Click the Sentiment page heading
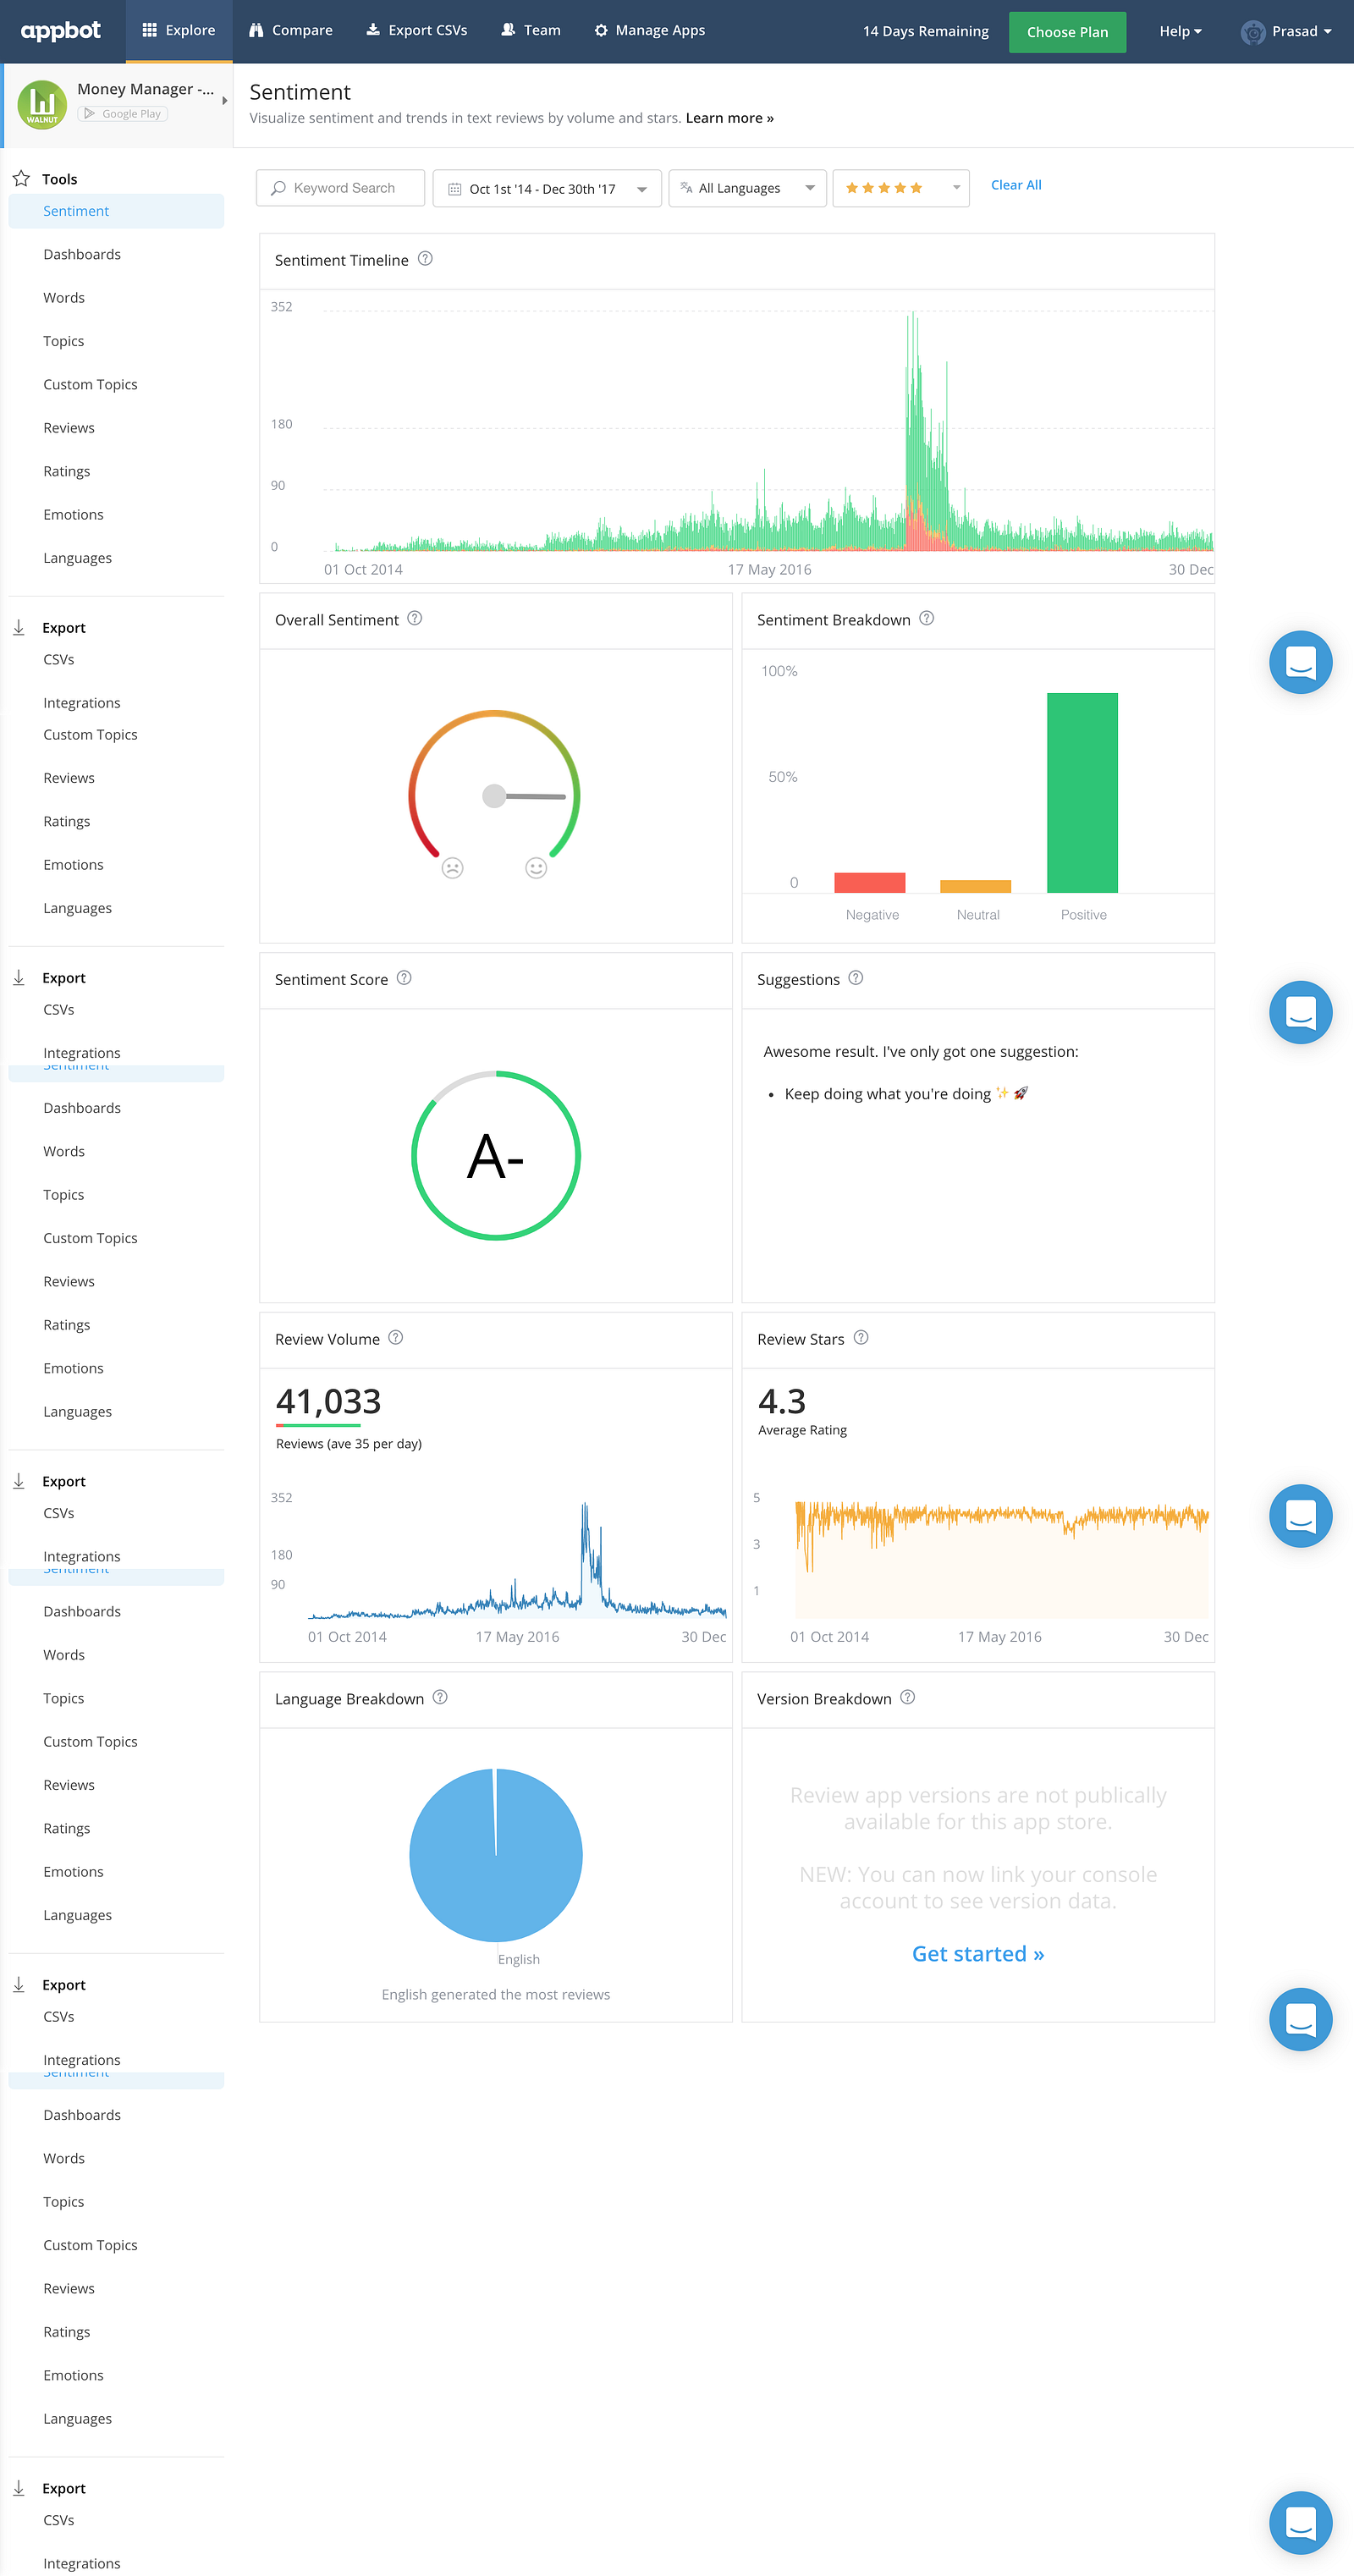The height and width of the screenshot is (2576, 1354). tap(300, 92)
